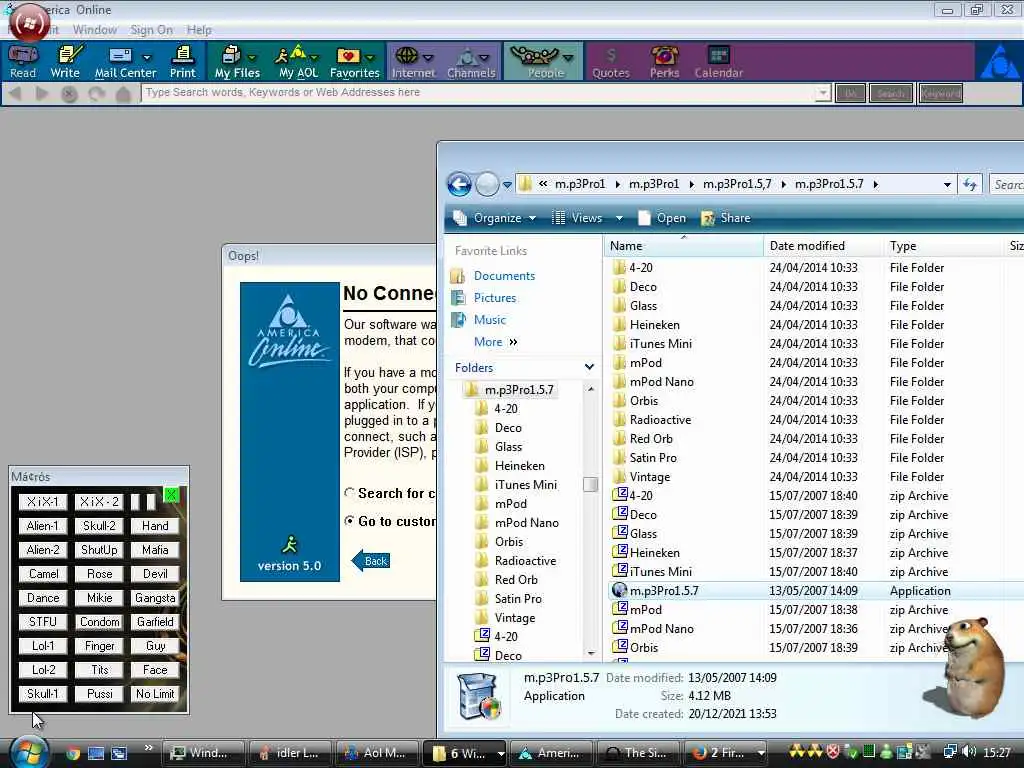Sort by the Name column header
Image resolution: width=1024 pixels, height=768 pixels.
pos(683,246)
